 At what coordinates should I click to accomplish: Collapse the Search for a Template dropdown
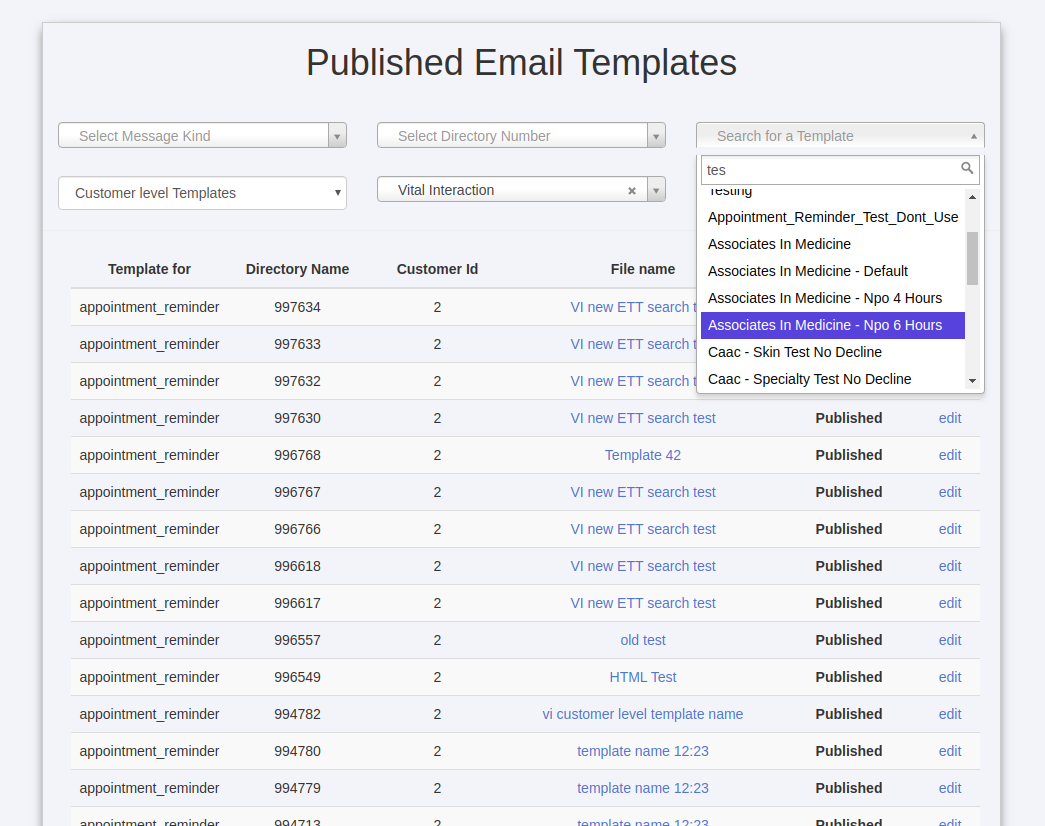tap(840, 135)
